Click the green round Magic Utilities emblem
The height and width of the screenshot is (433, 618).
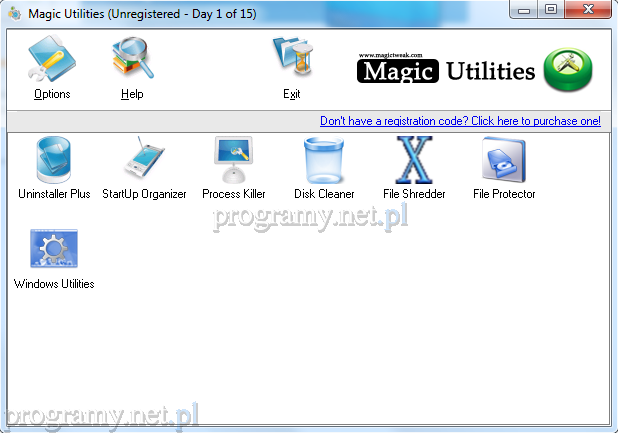569,70
